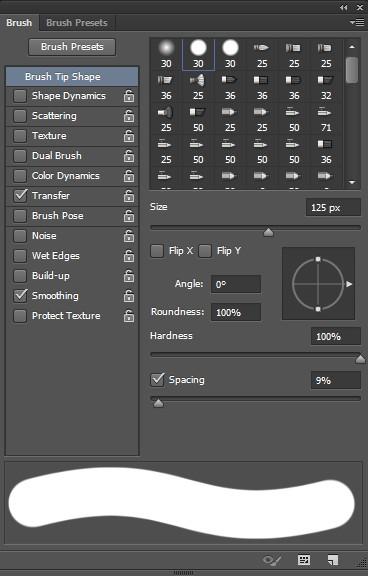Toggle the live brush tip preview icon
Viewport: 368px width, 576px height.
272,560
